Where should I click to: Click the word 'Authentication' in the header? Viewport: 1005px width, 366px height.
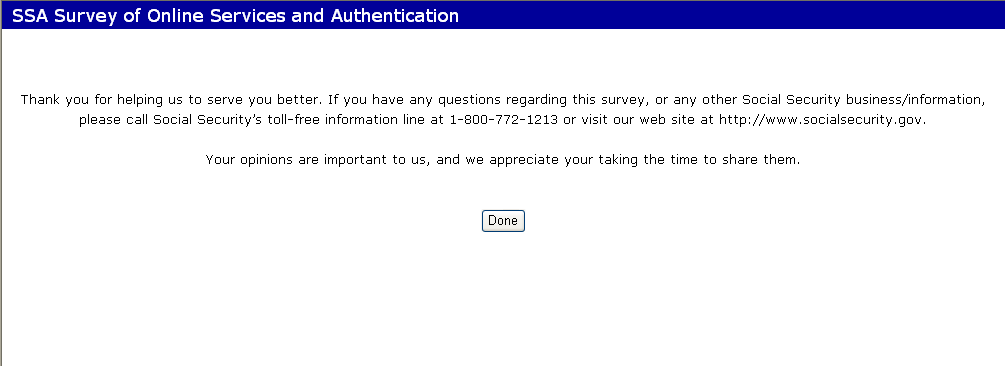click(395, 16)
